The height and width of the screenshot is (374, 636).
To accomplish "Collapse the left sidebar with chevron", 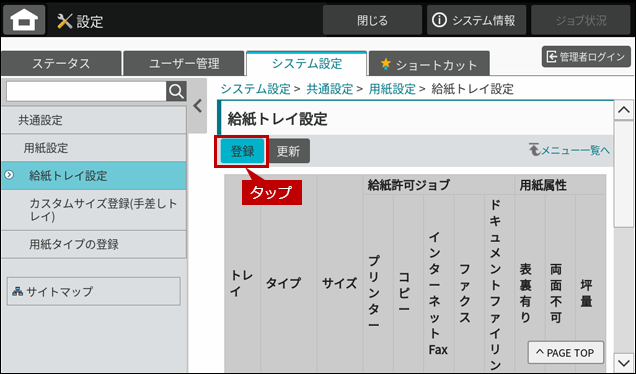I will 198,106.
